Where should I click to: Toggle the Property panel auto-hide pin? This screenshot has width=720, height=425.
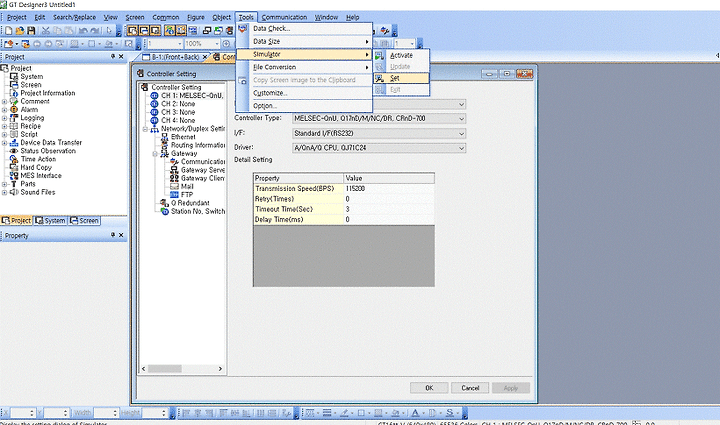point(113,235)
